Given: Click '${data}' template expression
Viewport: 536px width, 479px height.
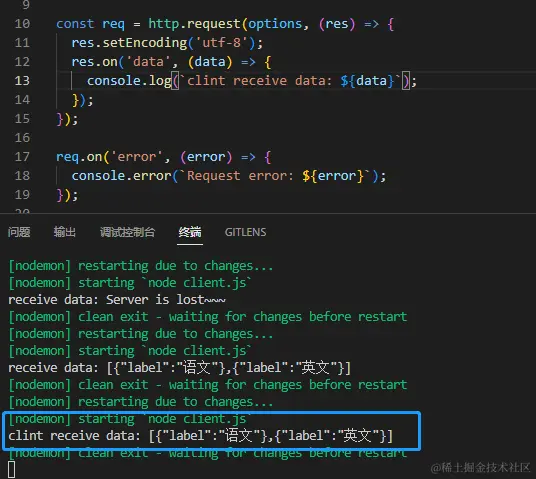Looking at the screenshot, I should (367, 81).
